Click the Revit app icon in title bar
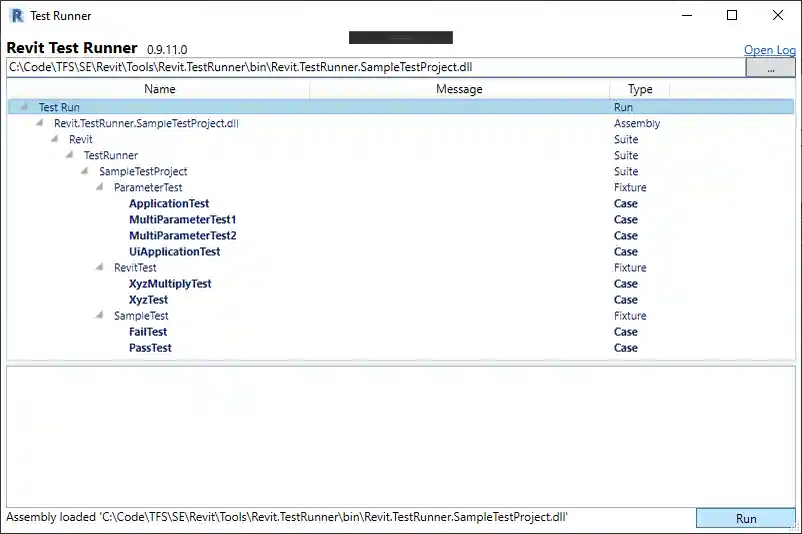The image size is (802, 534). 16,15
